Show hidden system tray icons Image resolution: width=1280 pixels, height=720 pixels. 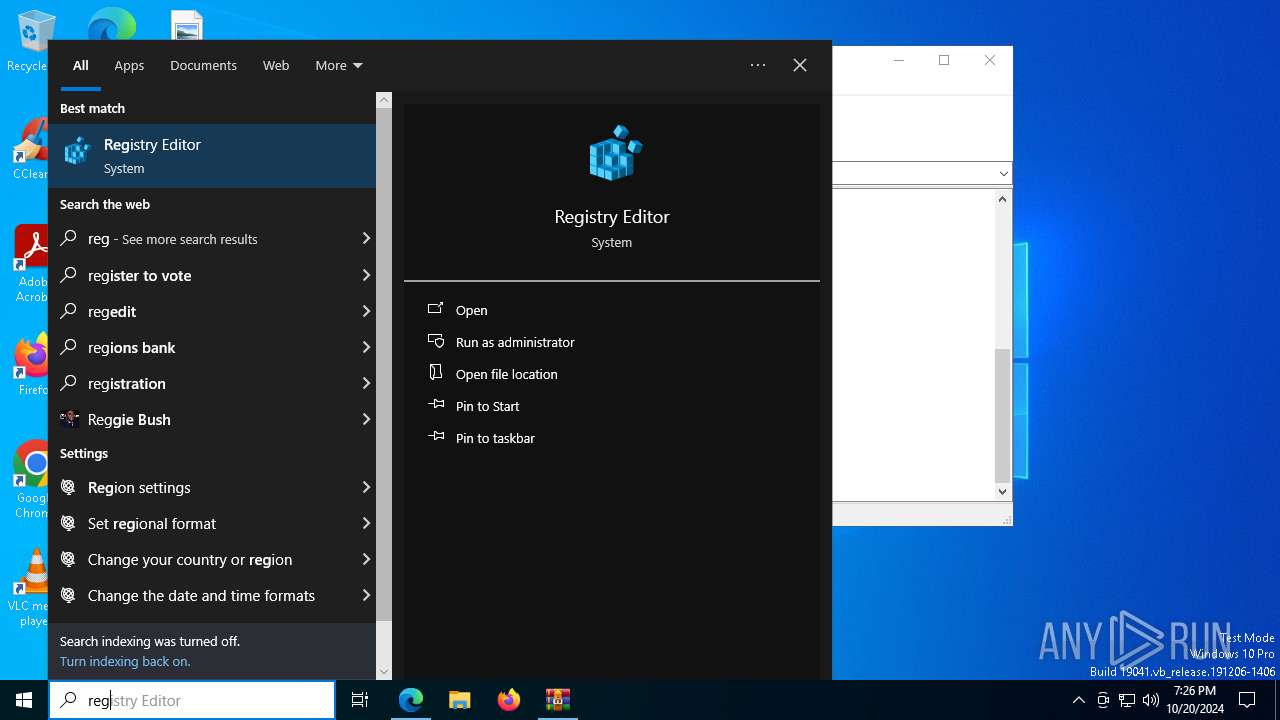[x=1078, y=700]
